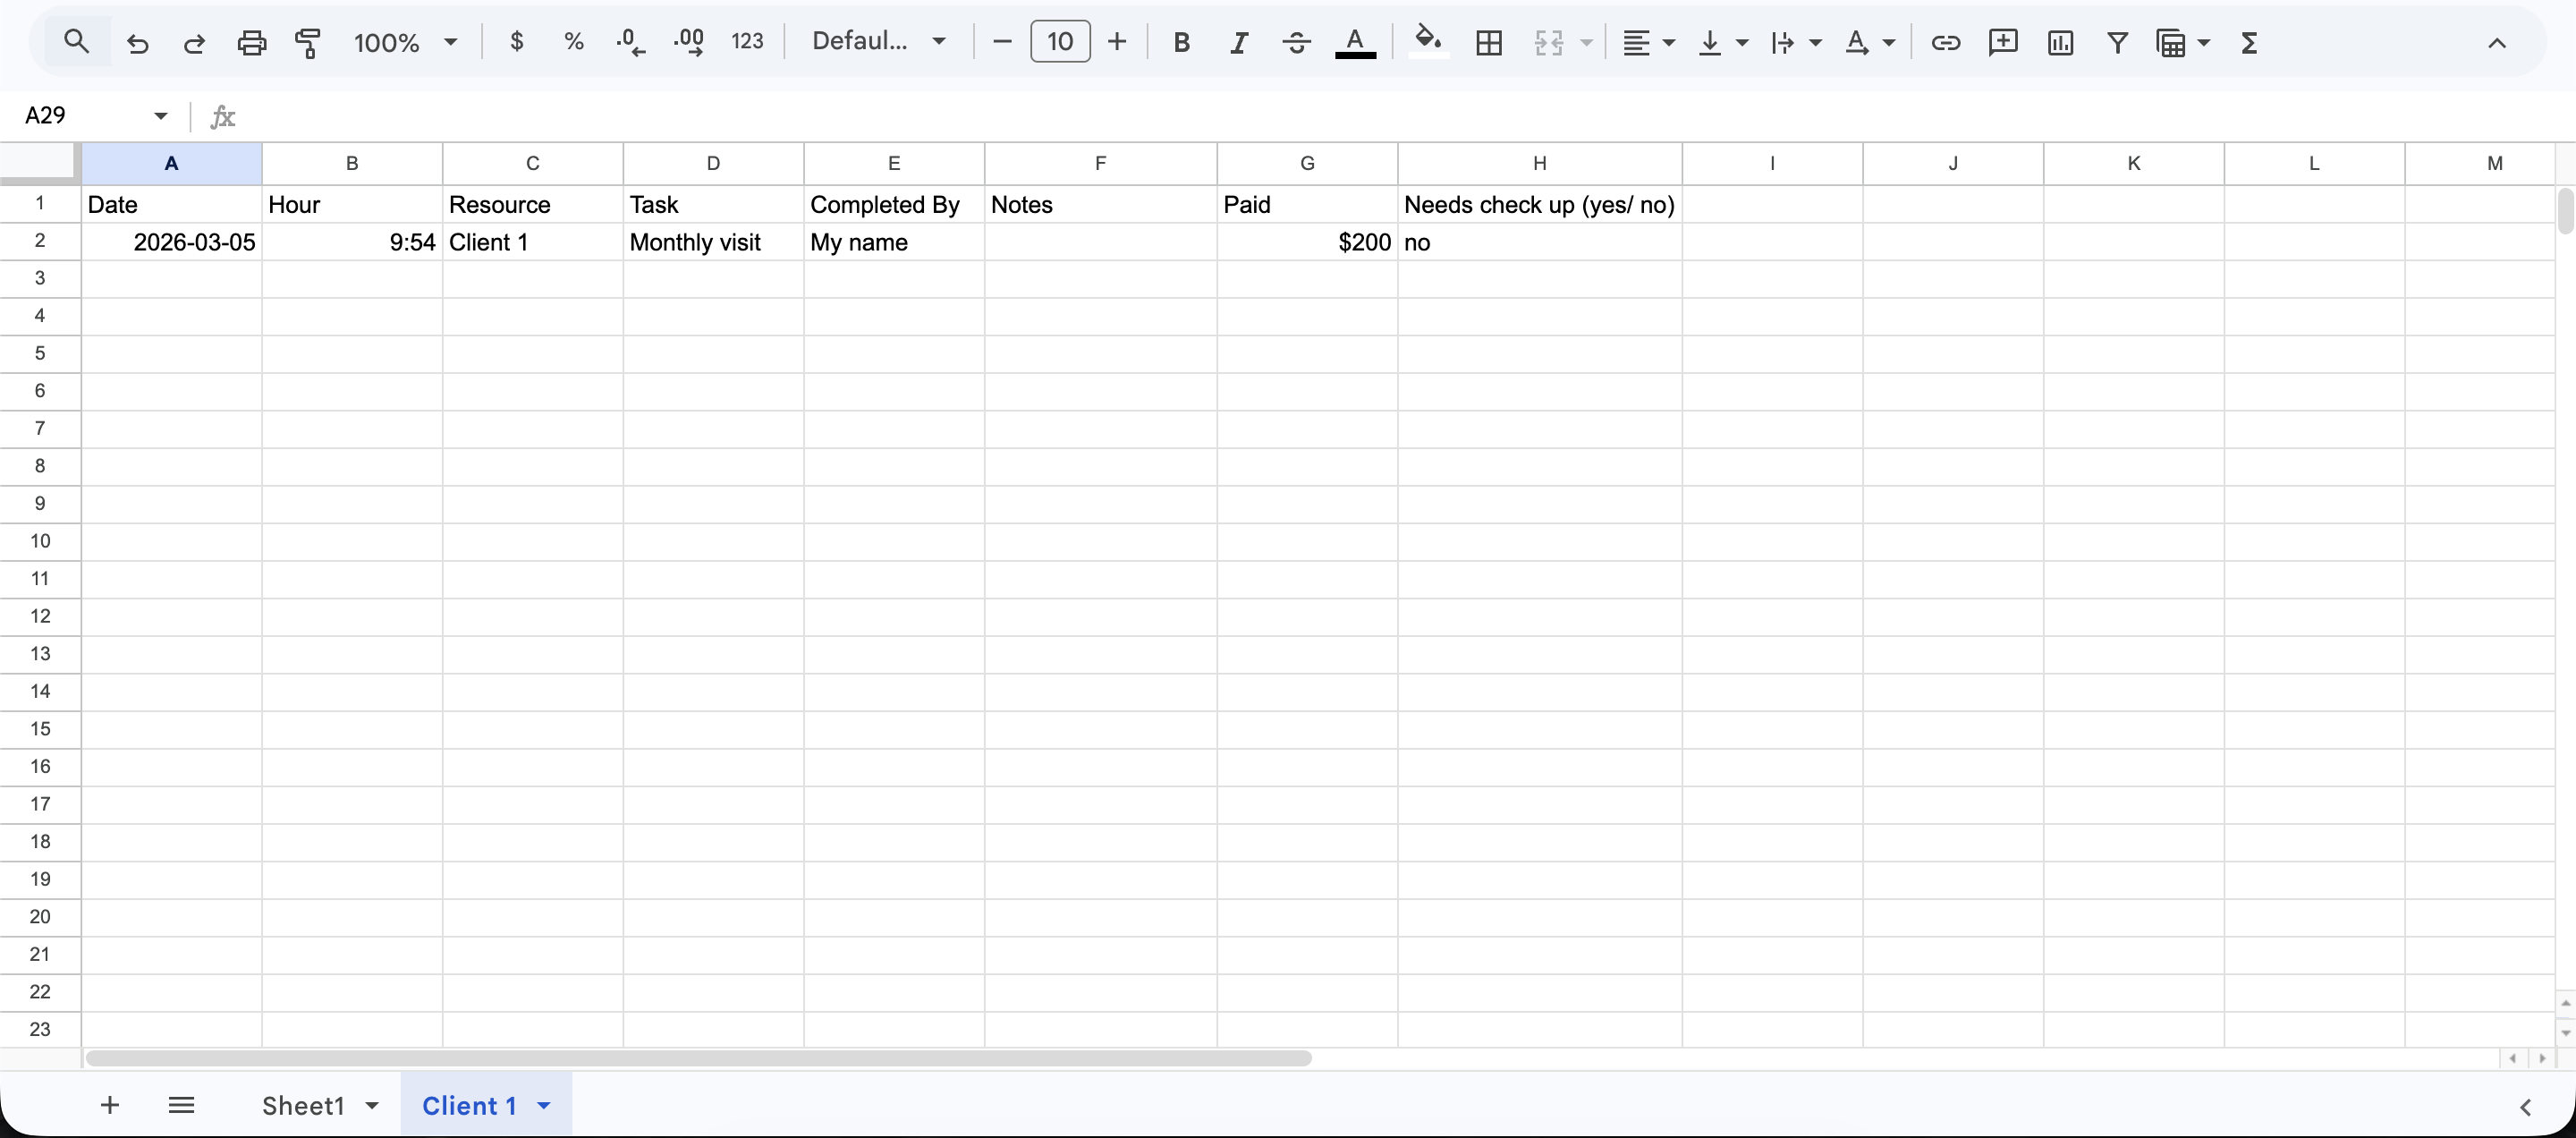
Task: Click the paint format tool
Action: 309,42
